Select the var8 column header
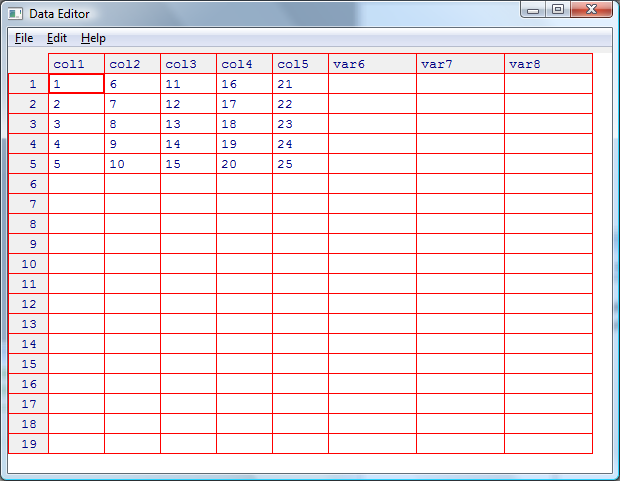 coord(548,64)
